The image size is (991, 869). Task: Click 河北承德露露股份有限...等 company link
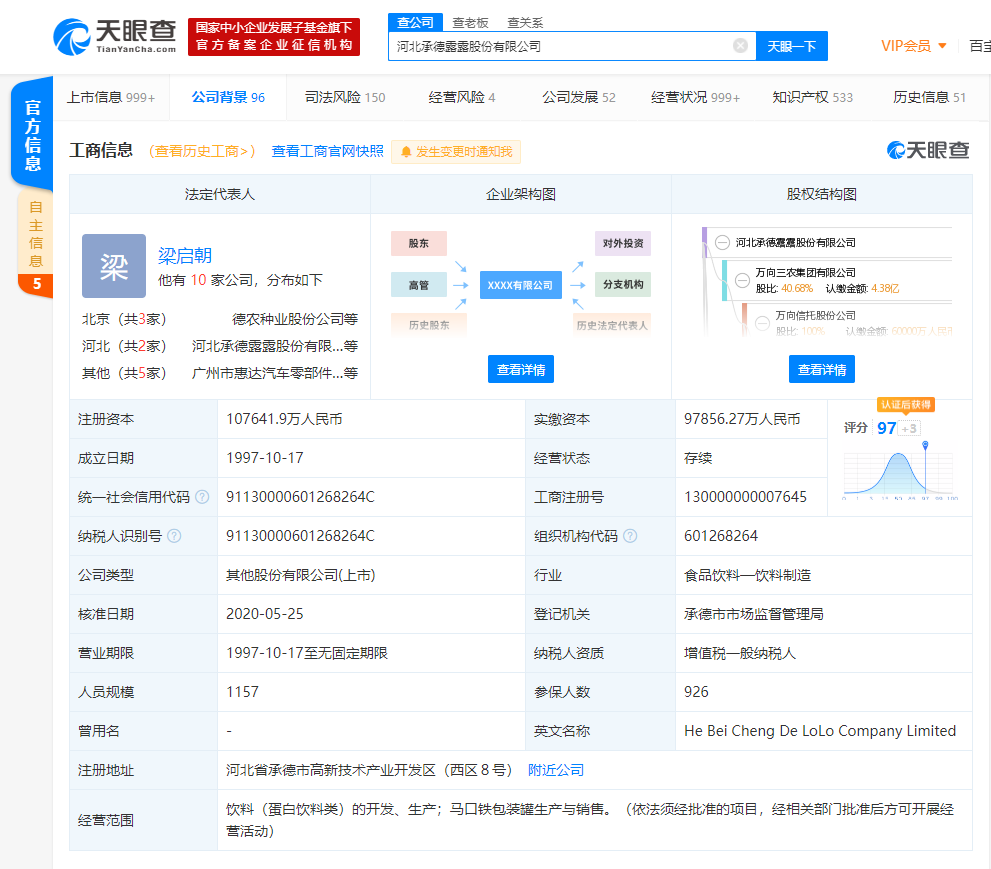tap(275, 346)
